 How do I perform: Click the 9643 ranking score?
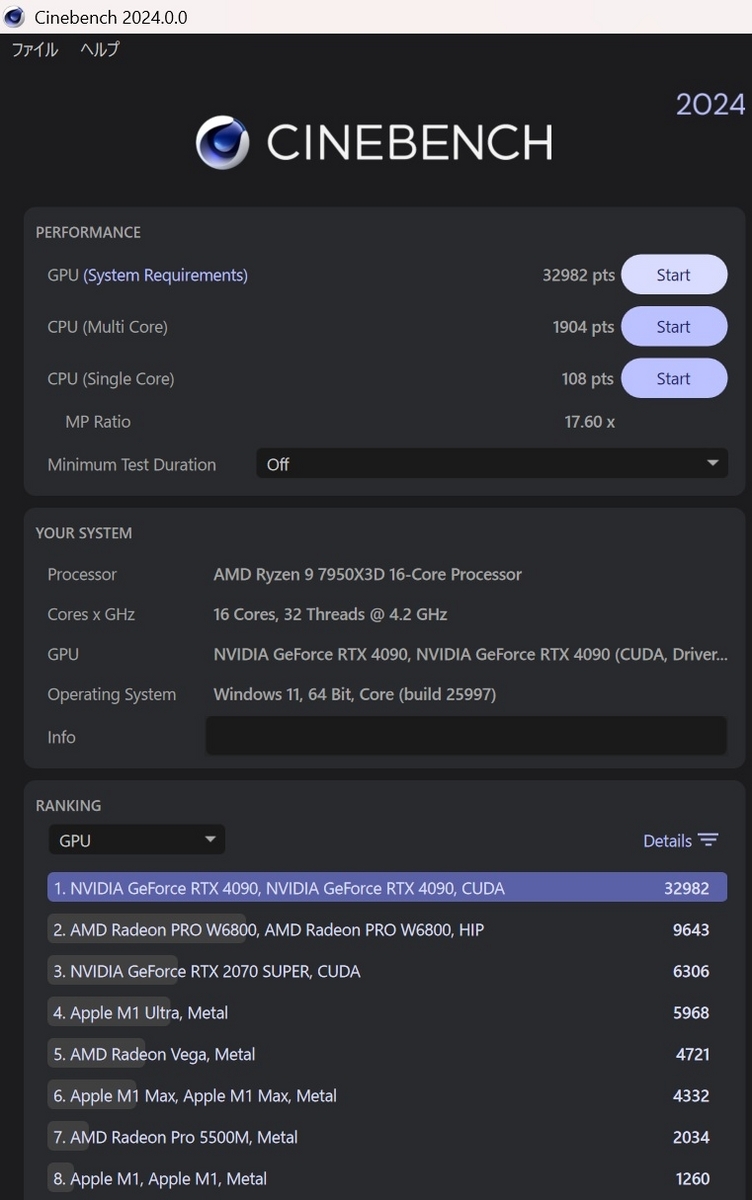click(691, 930)
